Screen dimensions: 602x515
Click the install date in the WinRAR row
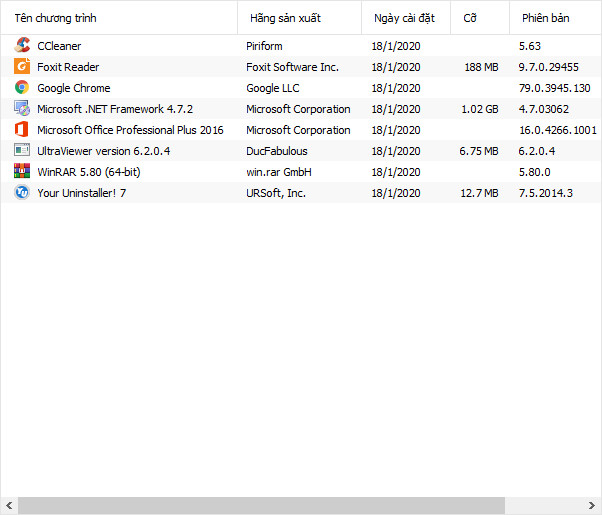point(396,172)
